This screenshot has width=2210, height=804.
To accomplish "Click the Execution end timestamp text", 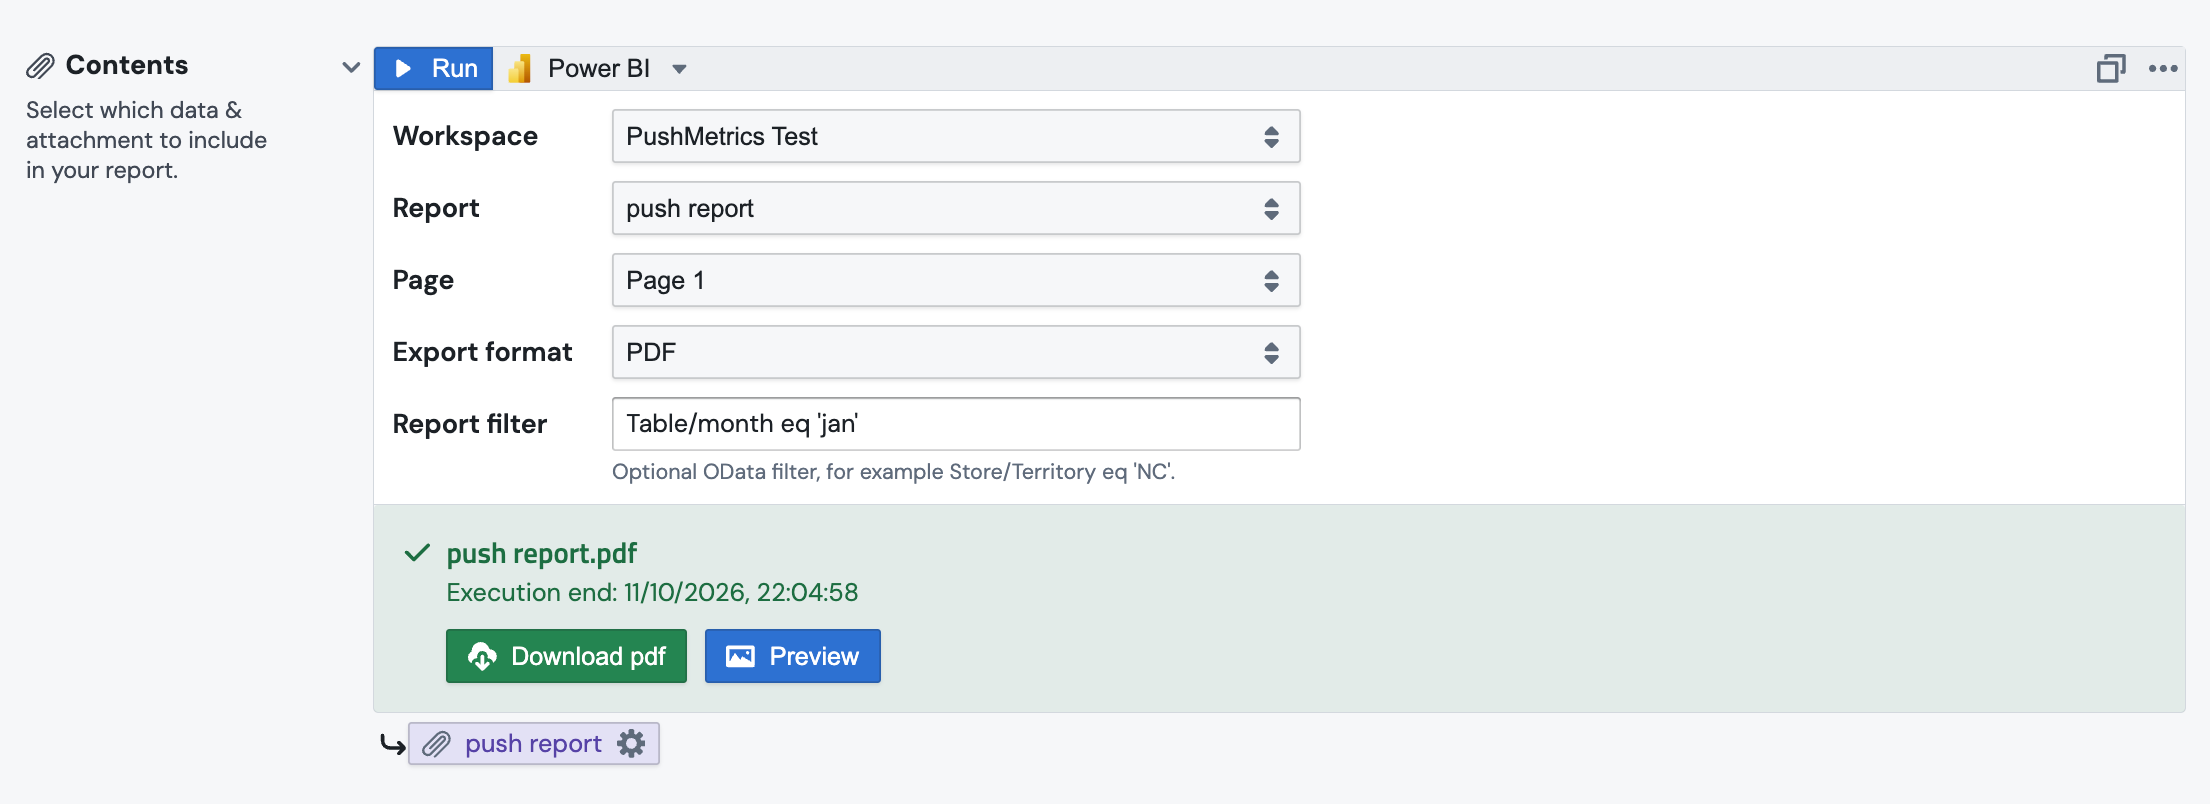I will click(652, 592).
